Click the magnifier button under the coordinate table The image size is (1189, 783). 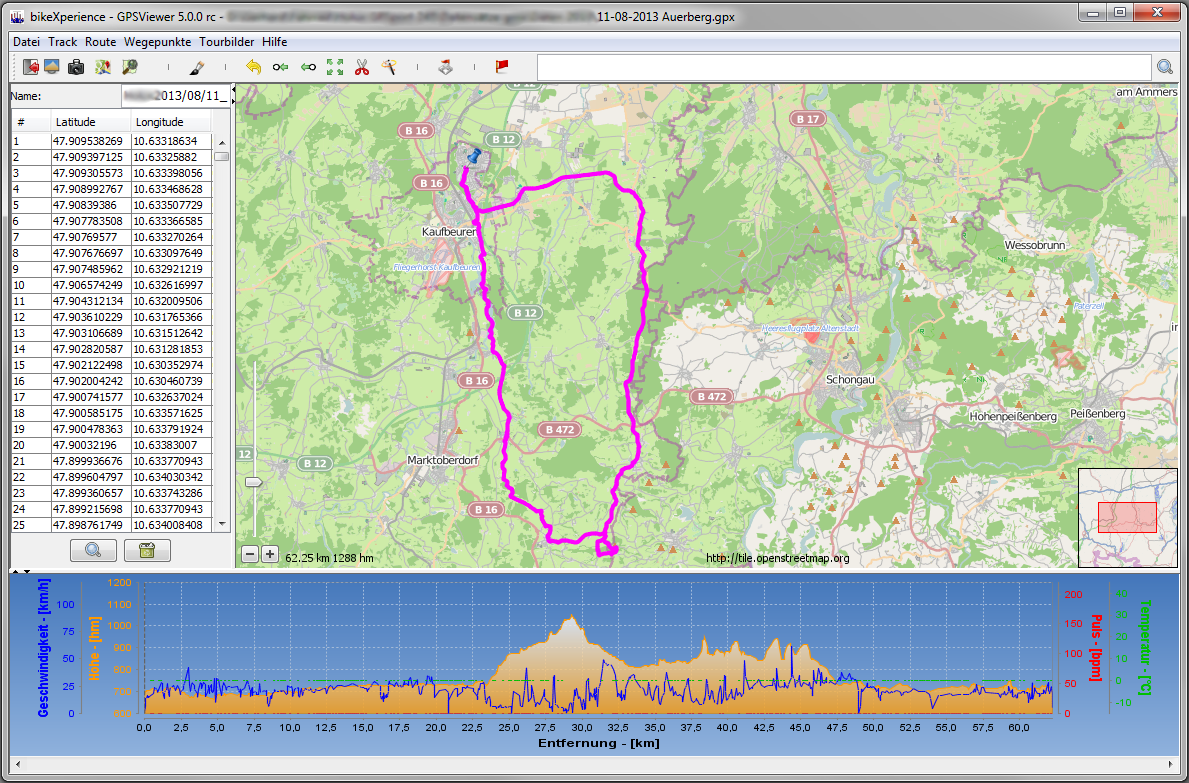click(x=93, y=550)
